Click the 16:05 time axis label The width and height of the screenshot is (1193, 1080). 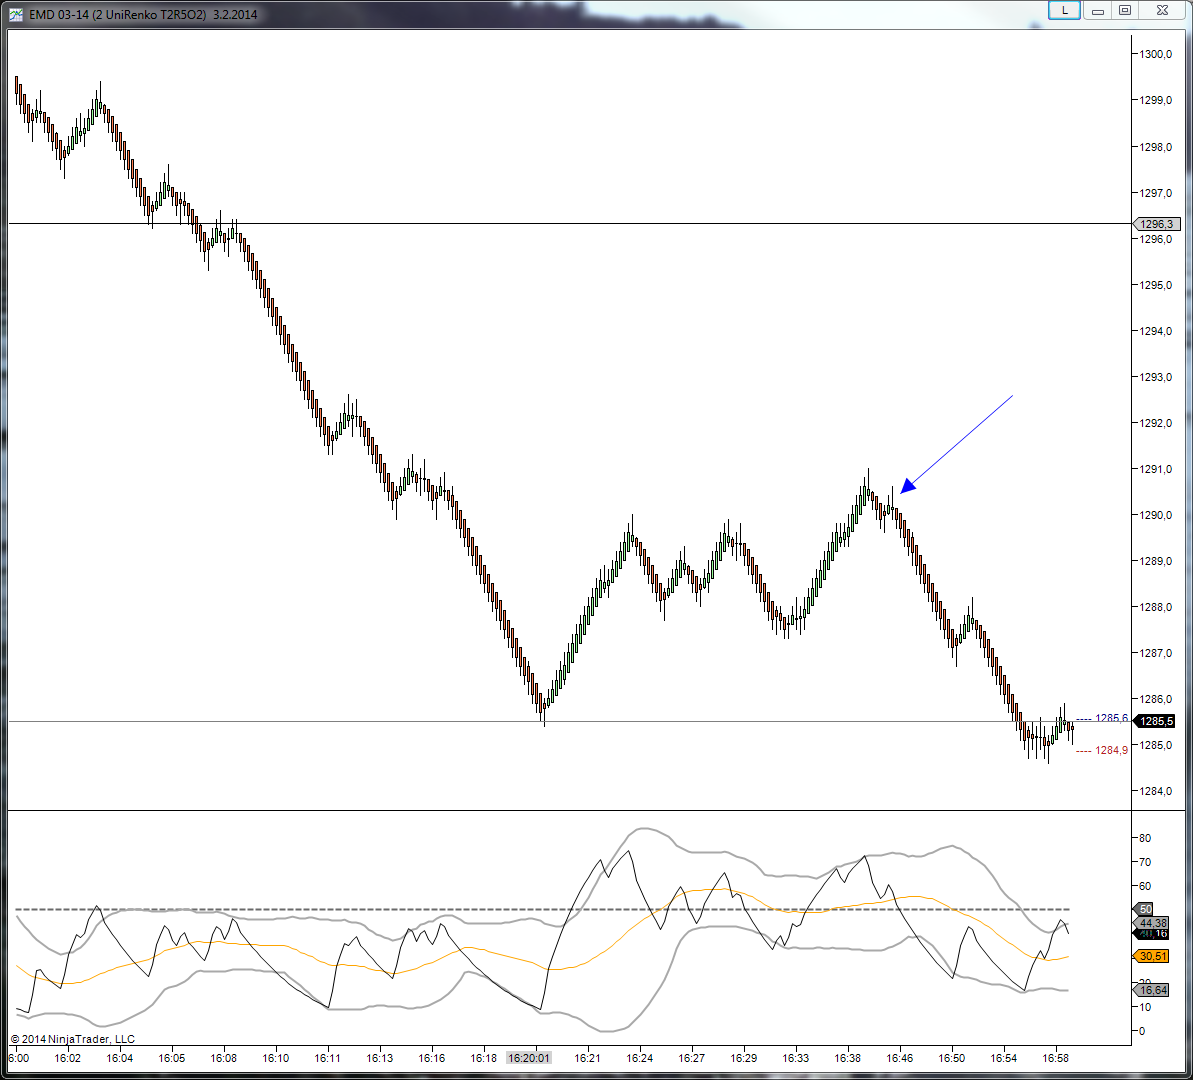[172, 1058]
